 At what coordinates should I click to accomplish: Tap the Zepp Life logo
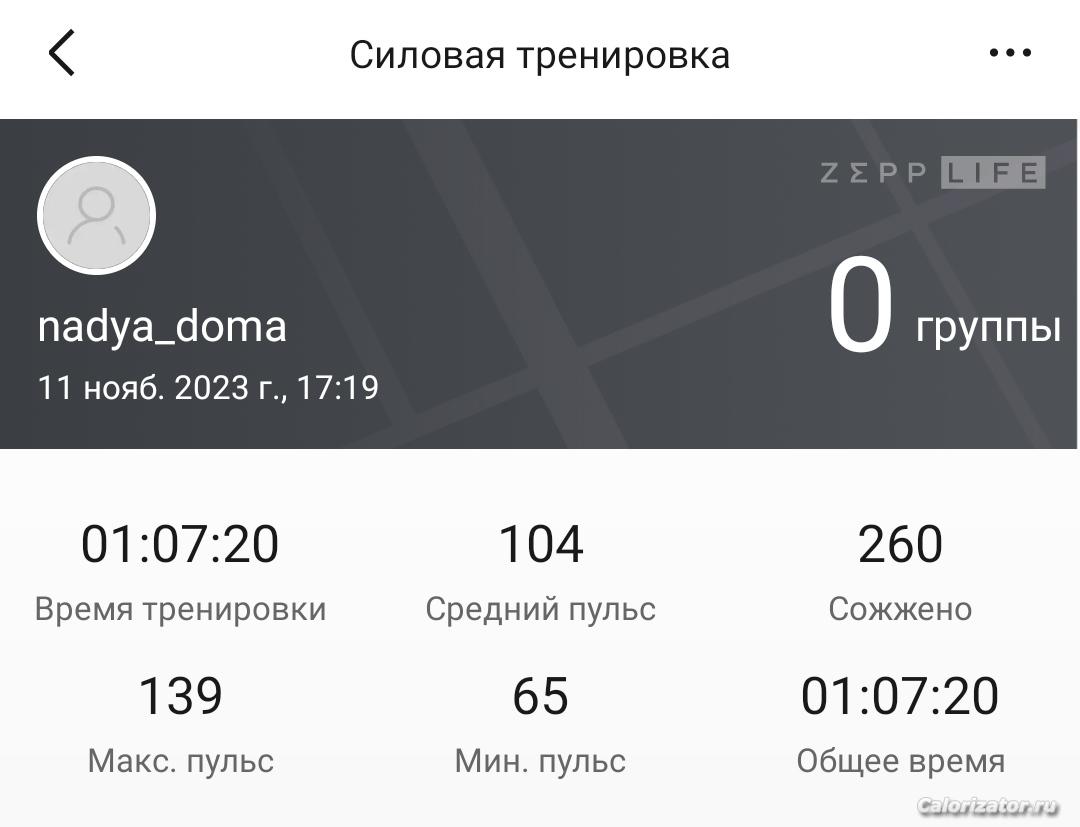(x=933, y=172)
